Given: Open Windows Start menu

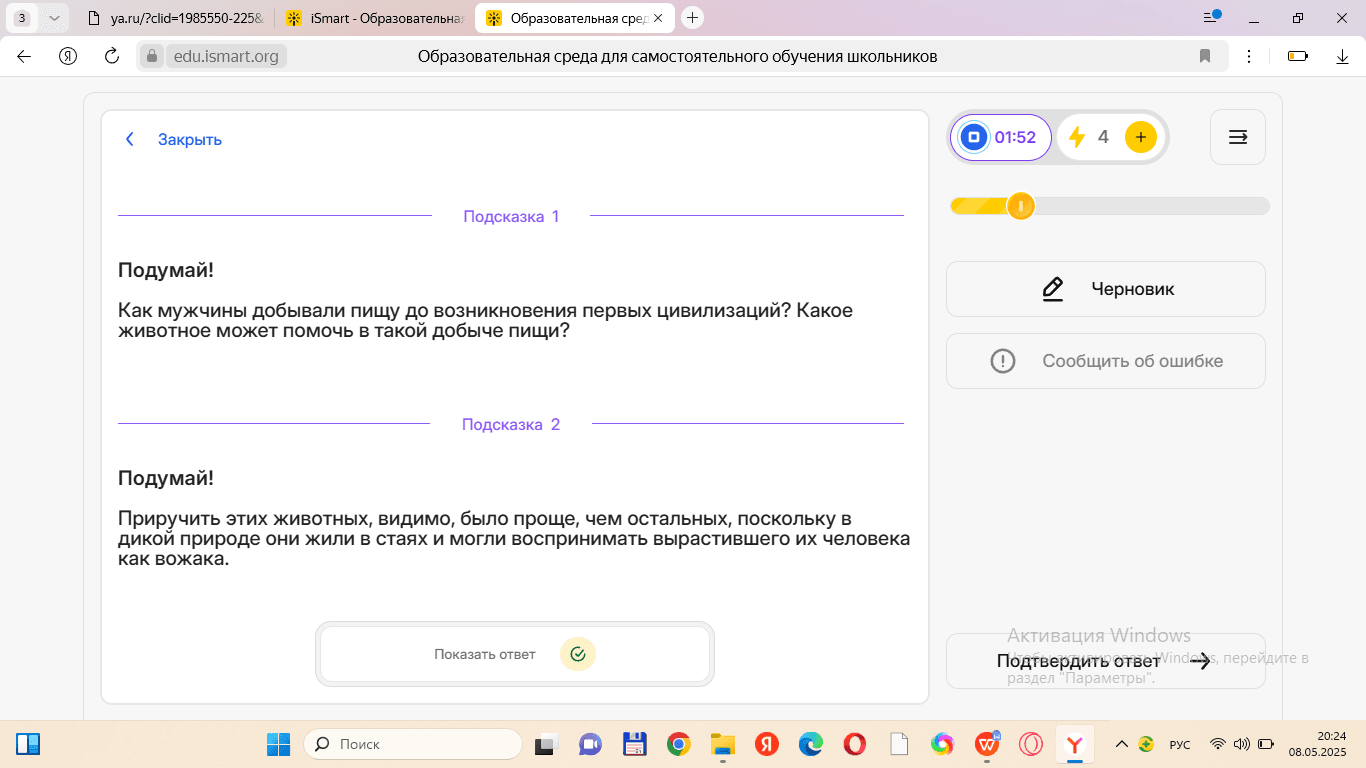Looking at the screenshot, I should pyautogui.click(x=278, y=744).
